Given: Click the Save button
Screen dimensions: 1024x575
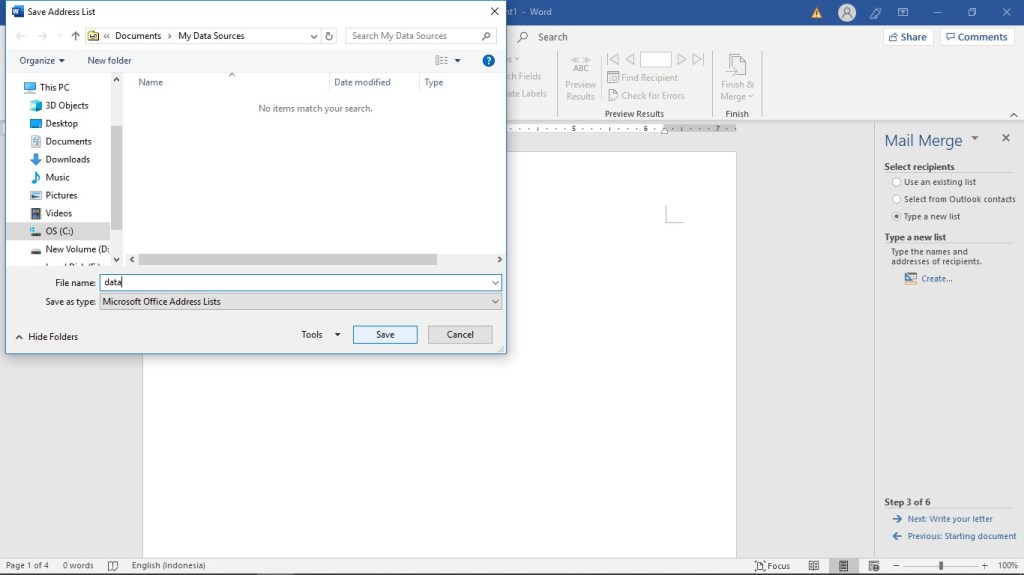Looking at the screenshot, I should (385, 335).
